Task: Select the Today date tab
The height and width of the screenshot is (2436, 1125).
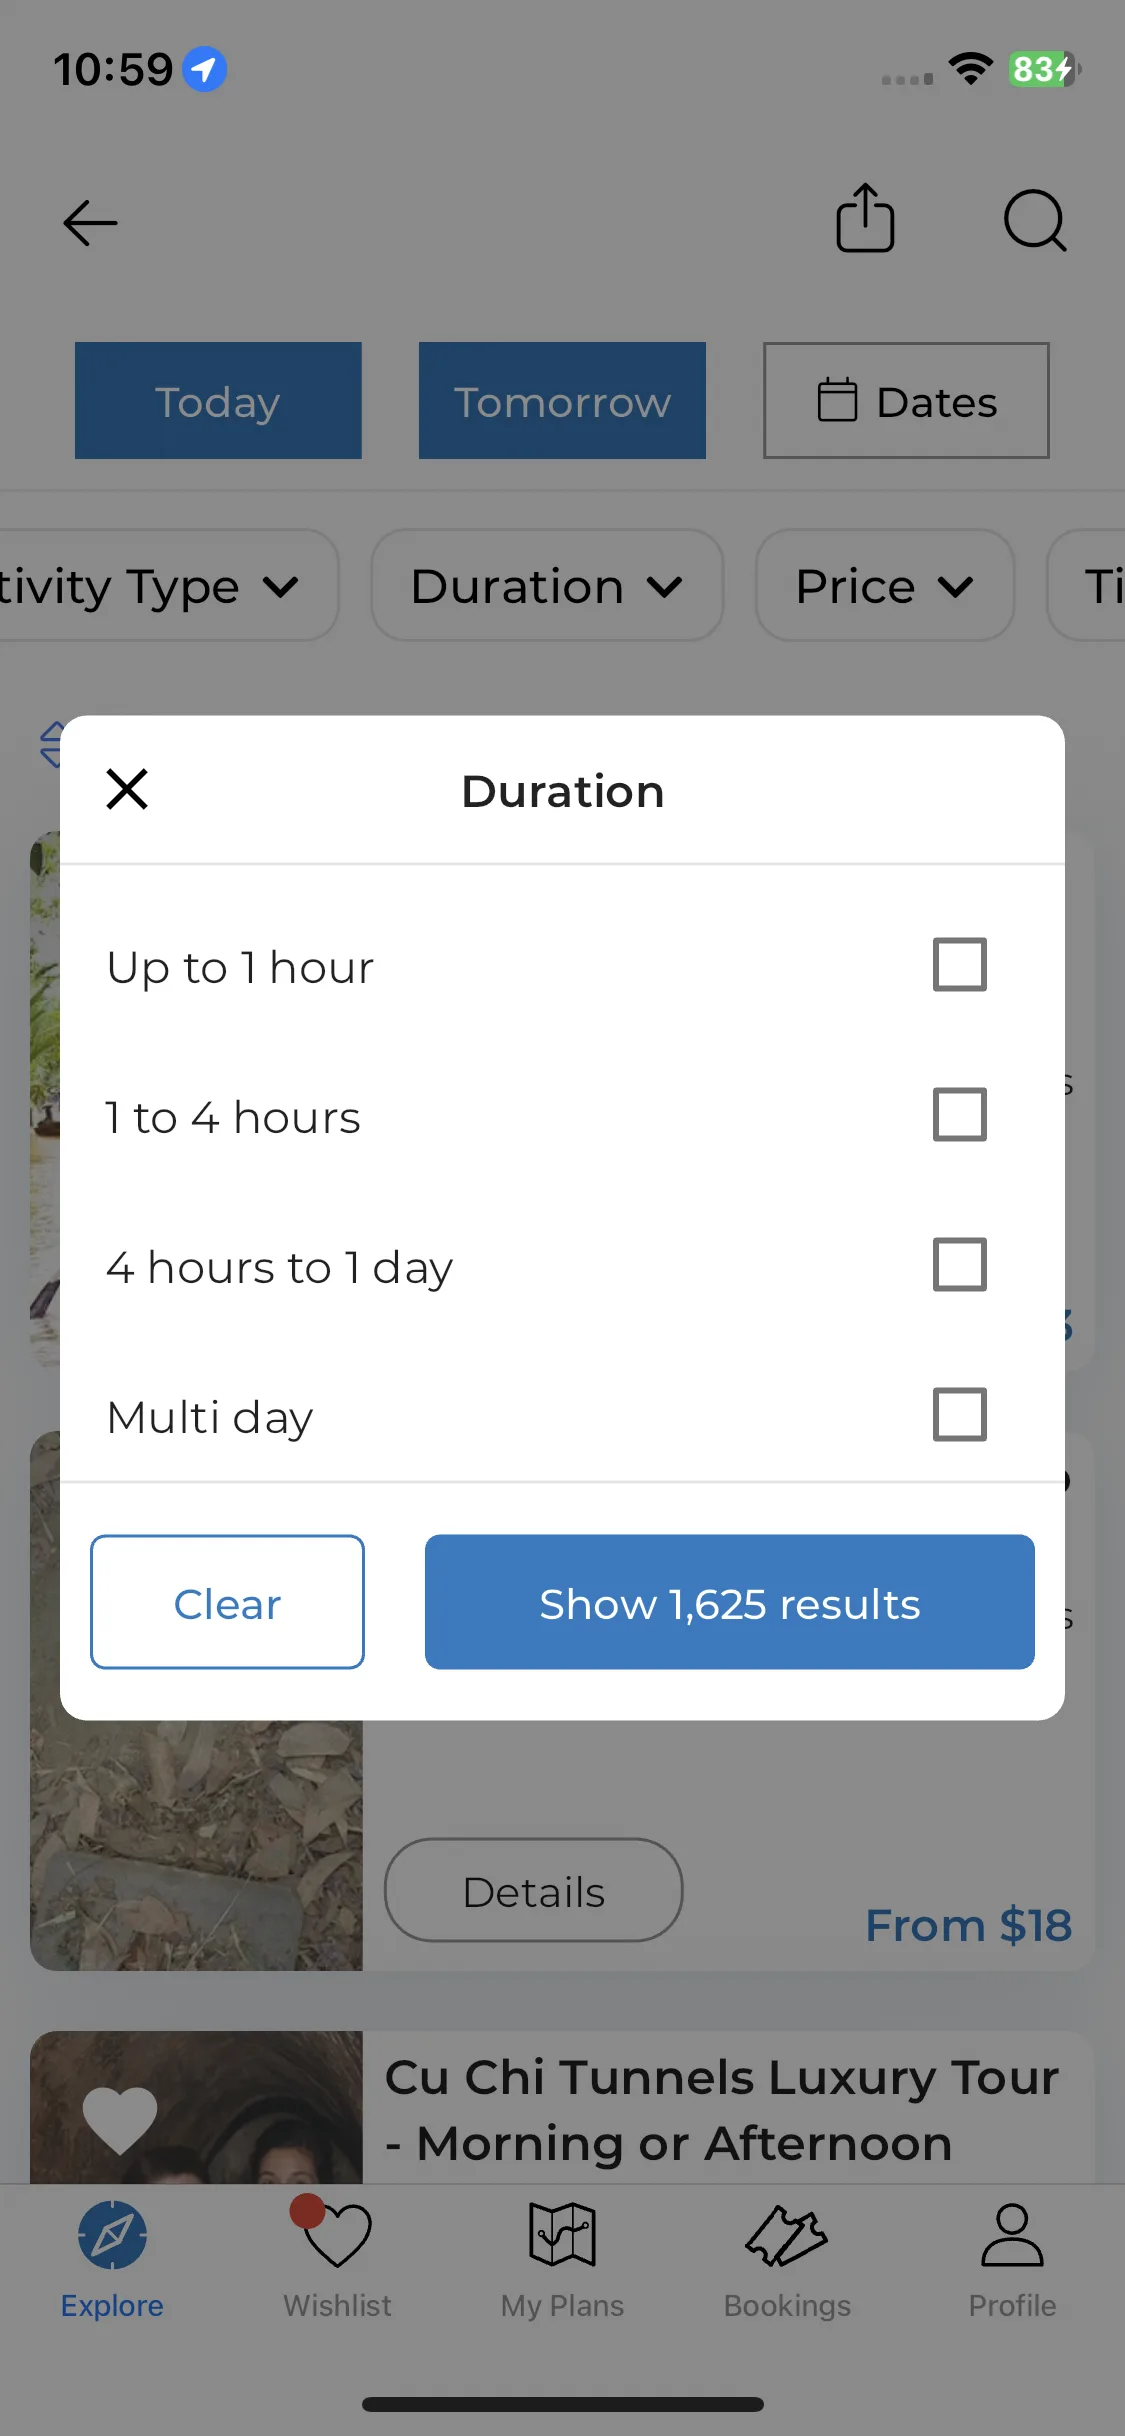Action: (218, 401)
